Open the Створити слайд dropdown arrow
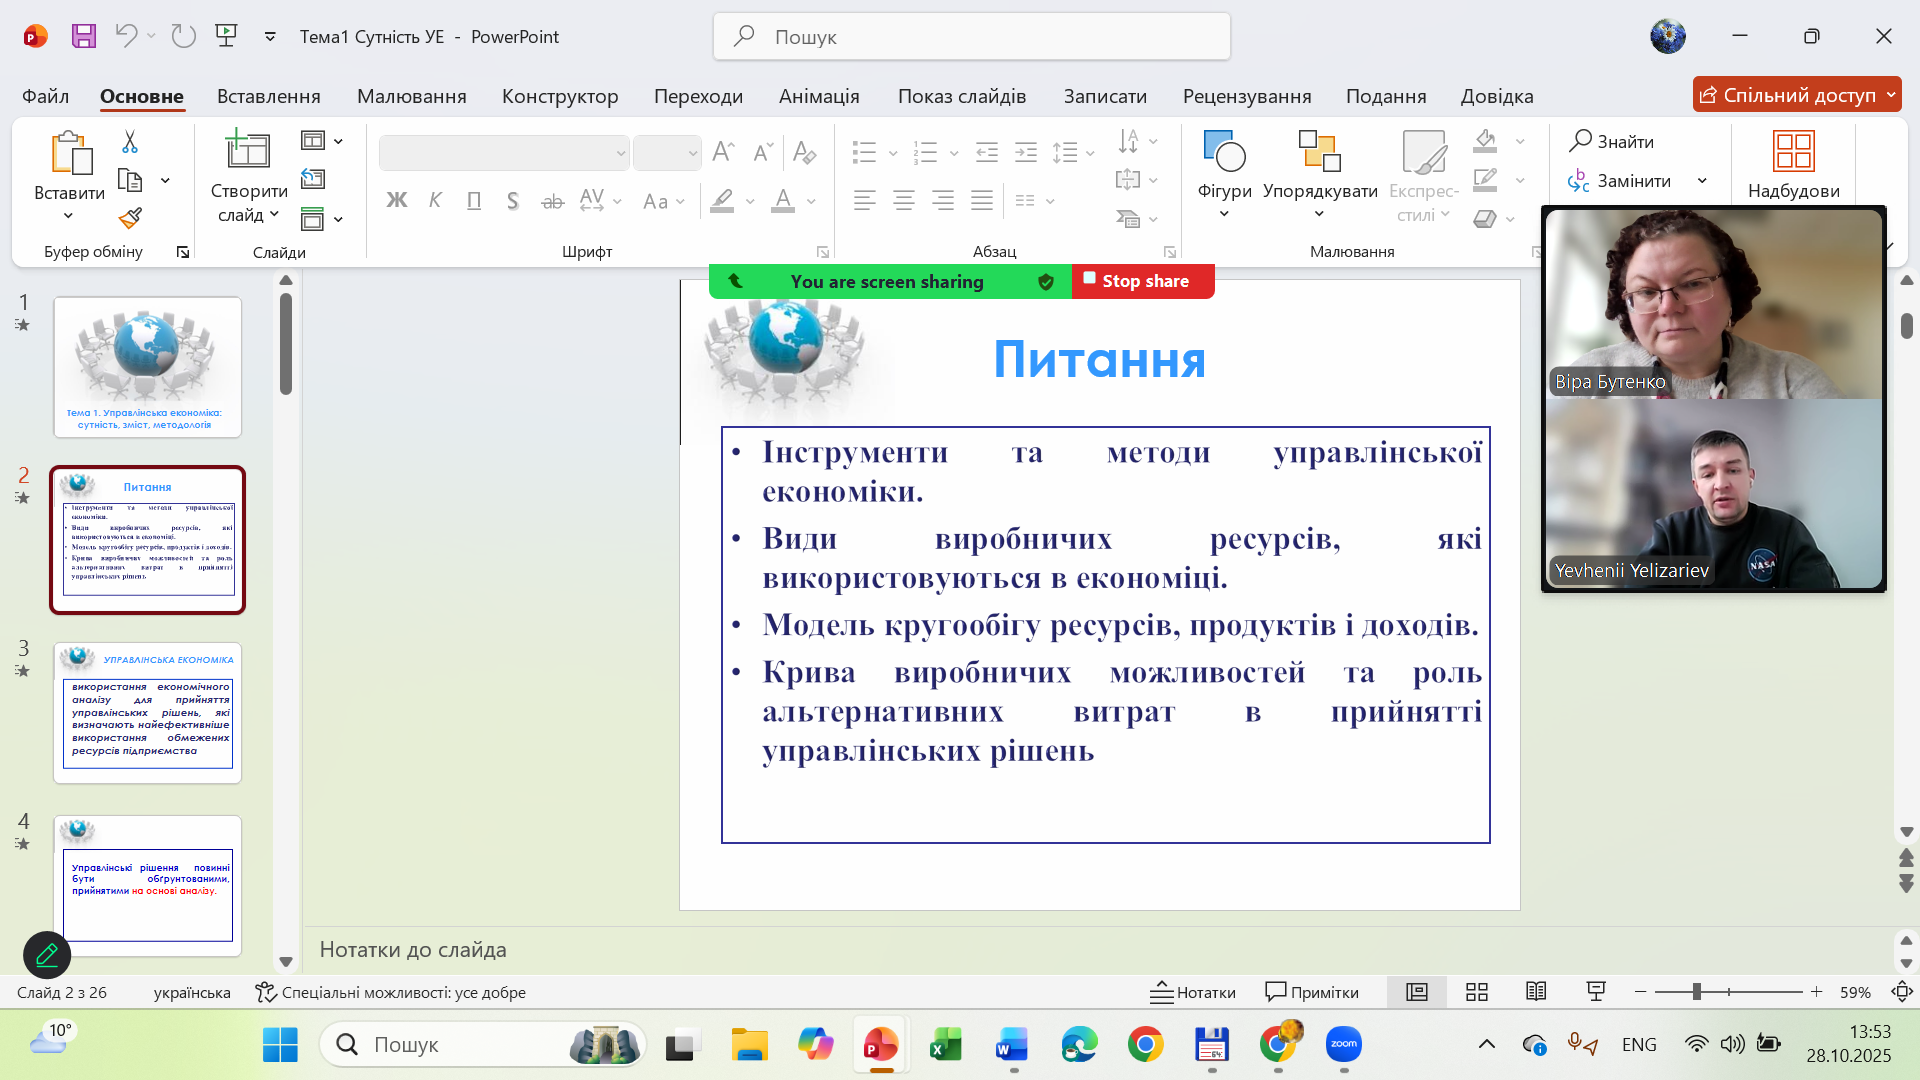Image resolution: width=1920 pixels, height=1080 pixels. 274,215
